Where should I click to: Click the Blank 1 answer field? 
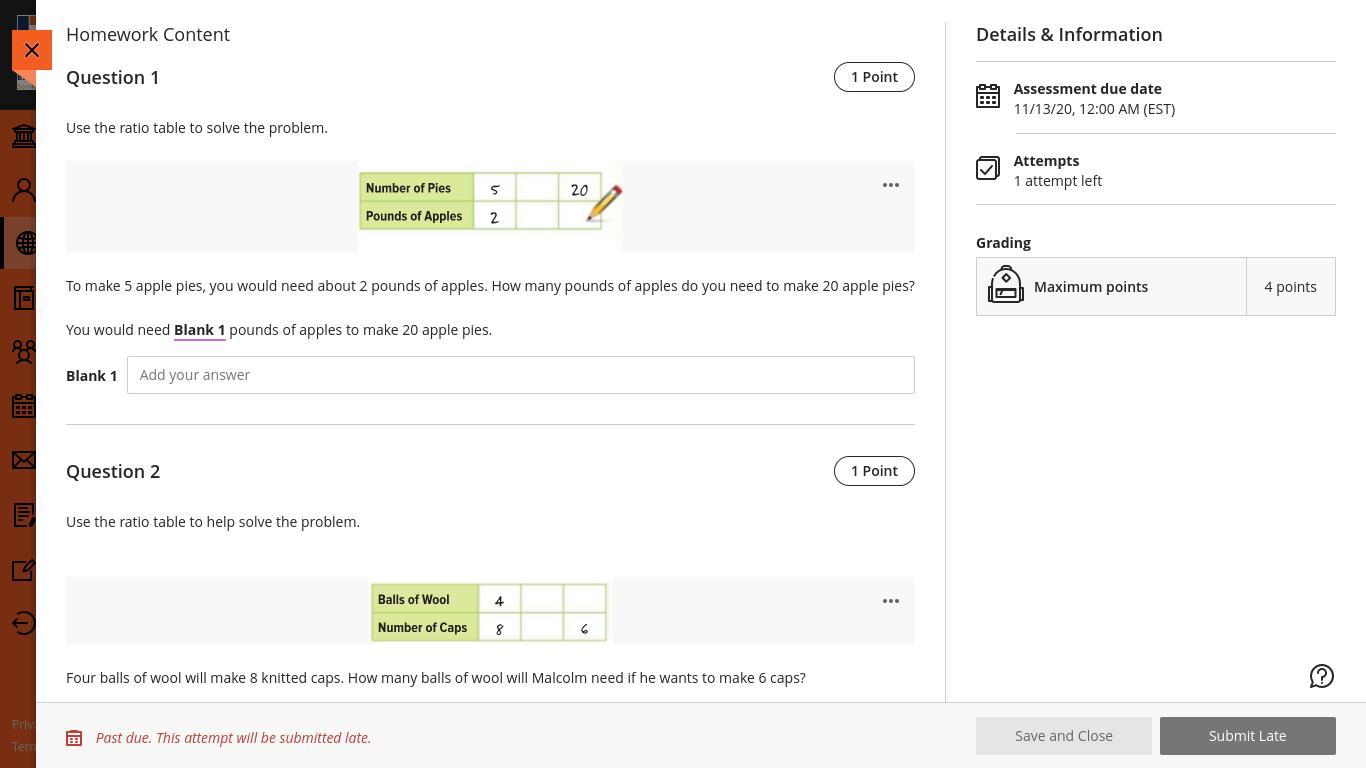520,375
